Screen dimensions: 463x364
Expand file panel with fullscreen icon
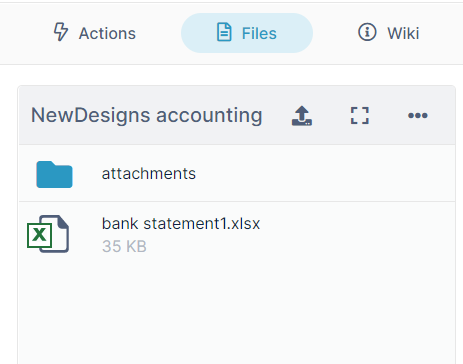coord(360,116)
